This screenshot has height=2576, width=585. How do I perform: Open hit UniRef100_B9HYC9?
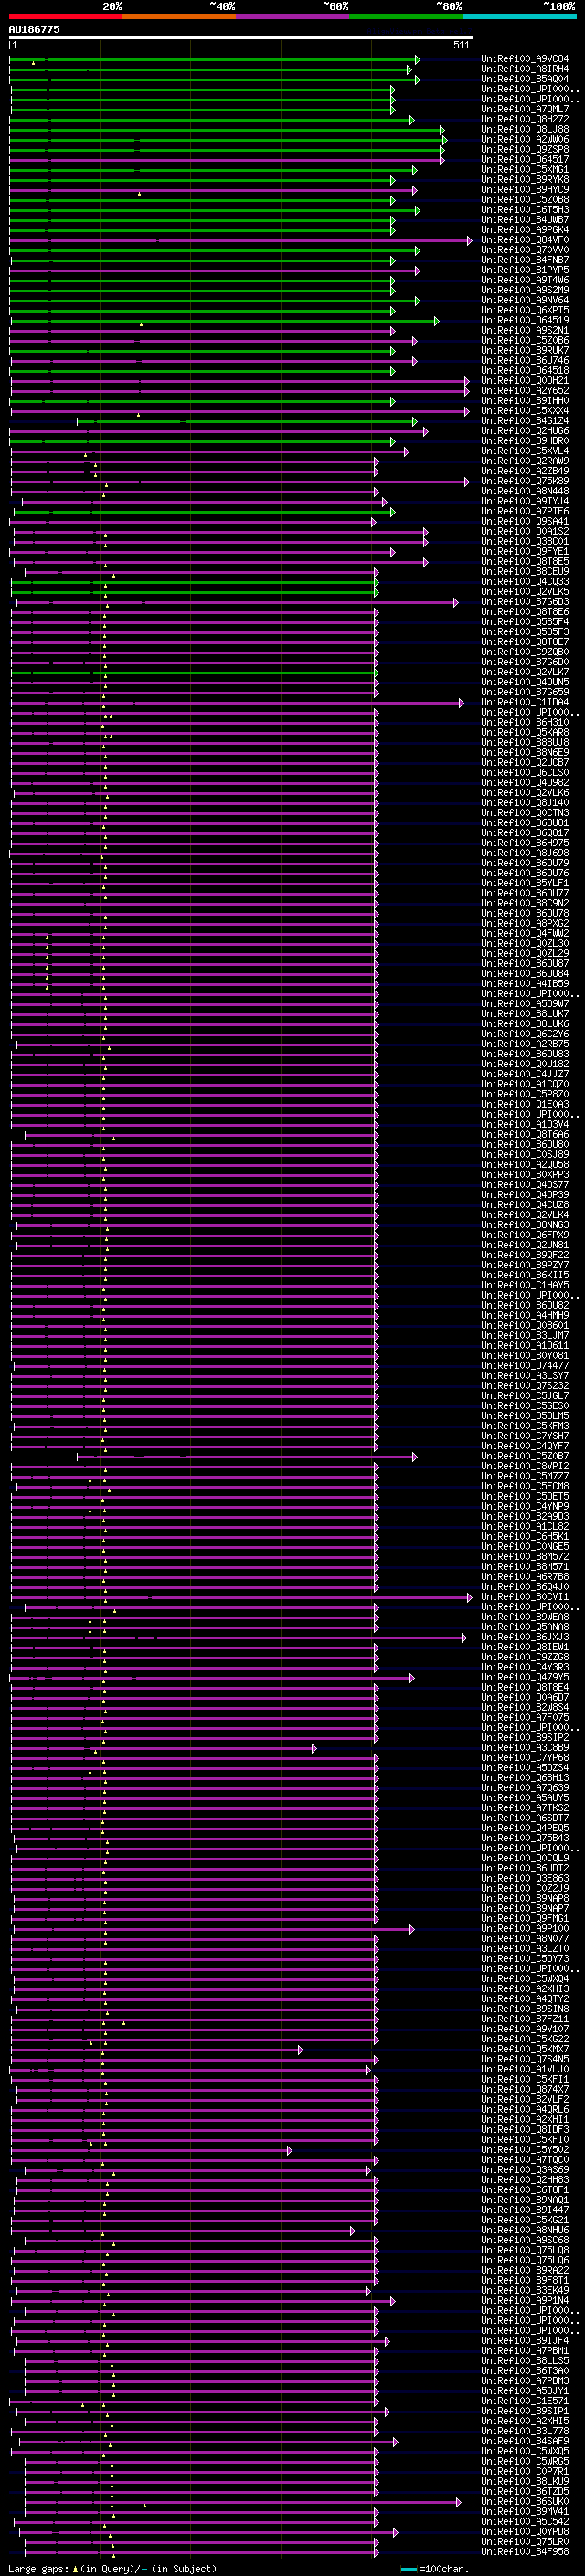coord(525,190)
